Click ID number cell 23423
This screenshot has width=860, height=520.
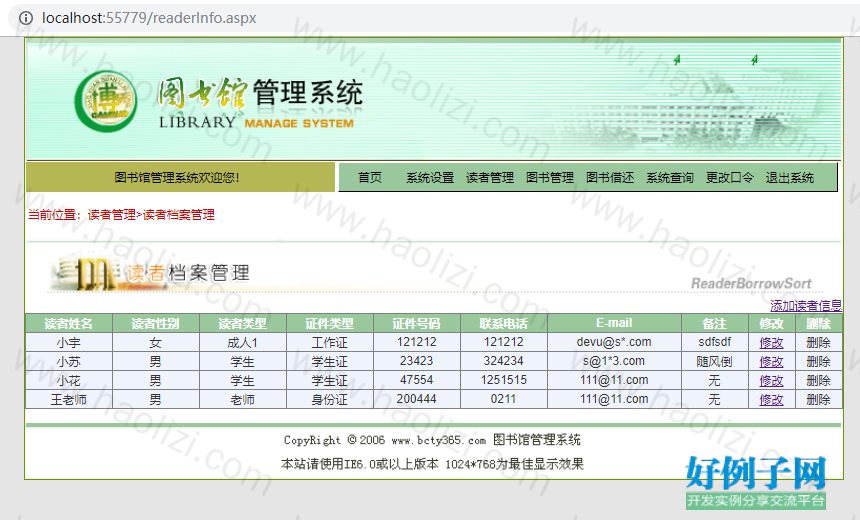point(416,361)
